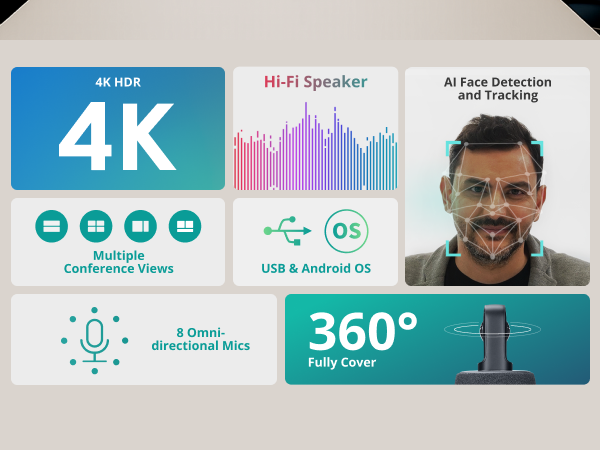Click the audio equalizer waveform graphic
Image resolution: width=600 pixels, height=450 pixels.
[315, 148]
